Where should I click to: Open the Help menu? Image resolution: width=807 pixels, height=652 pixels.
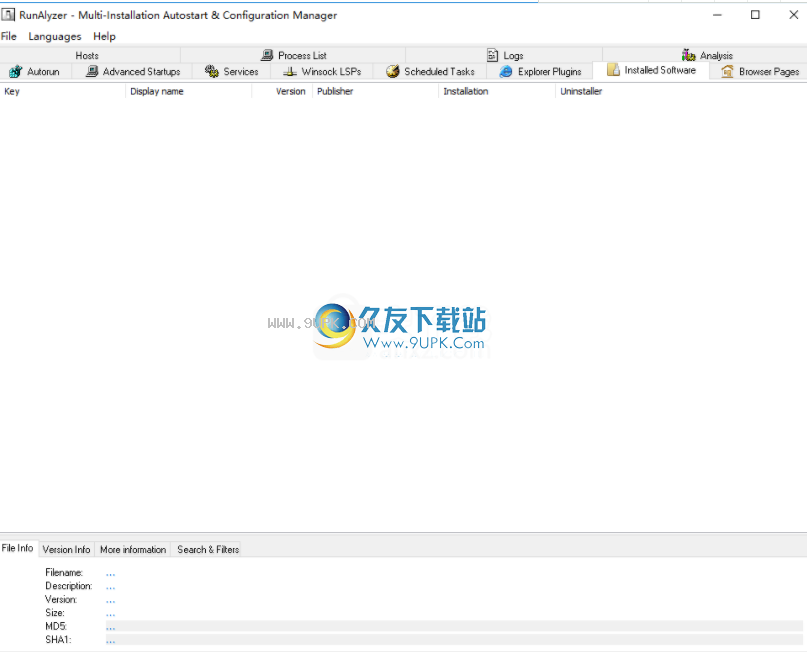pyautogui.click(x=104, y=37)
